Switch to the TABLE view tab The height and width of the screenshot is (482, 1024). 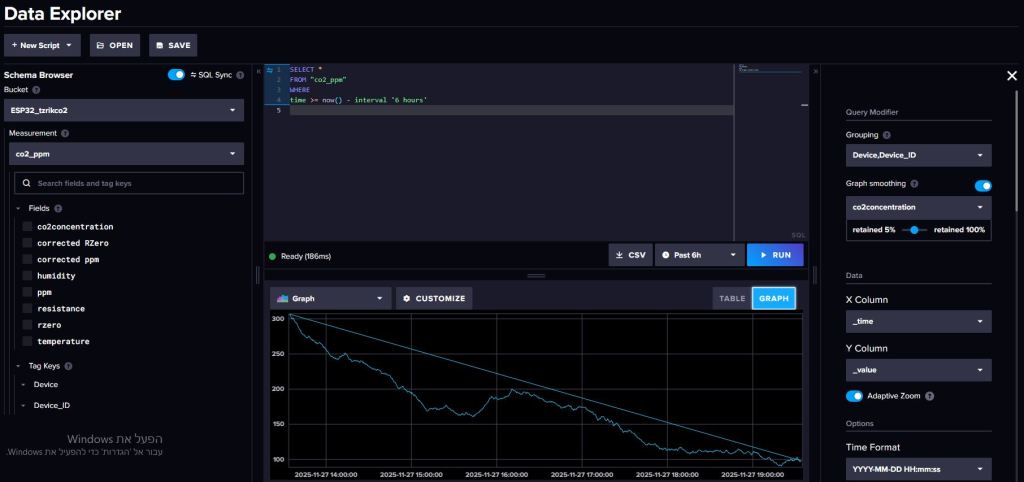(732, 298)
